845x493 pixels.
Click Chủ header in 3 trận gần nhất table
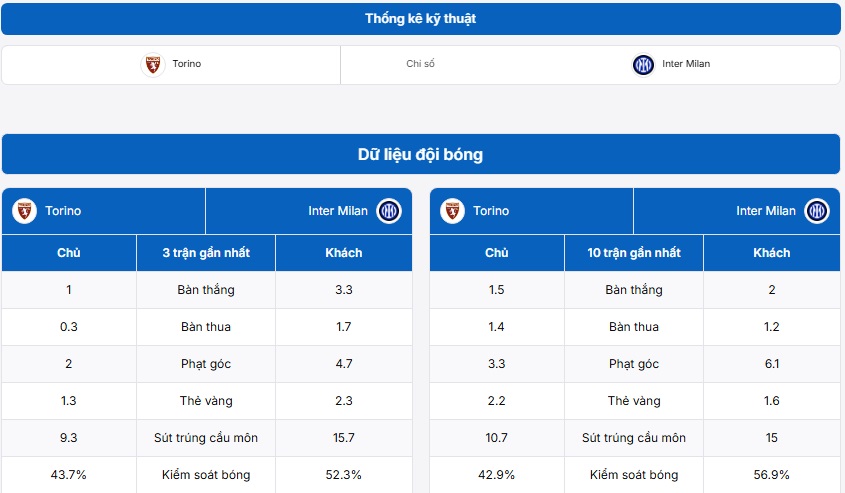69,253
